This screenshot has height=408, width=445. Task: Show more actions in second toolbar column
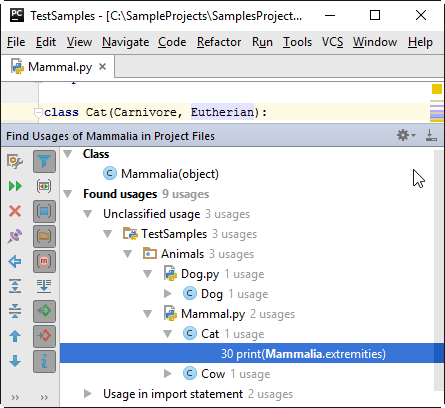(x=44, y=397)
